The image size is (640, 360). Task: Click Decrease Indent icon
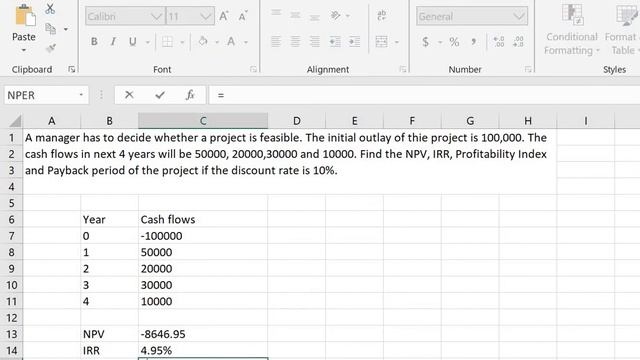click(335, 42)
